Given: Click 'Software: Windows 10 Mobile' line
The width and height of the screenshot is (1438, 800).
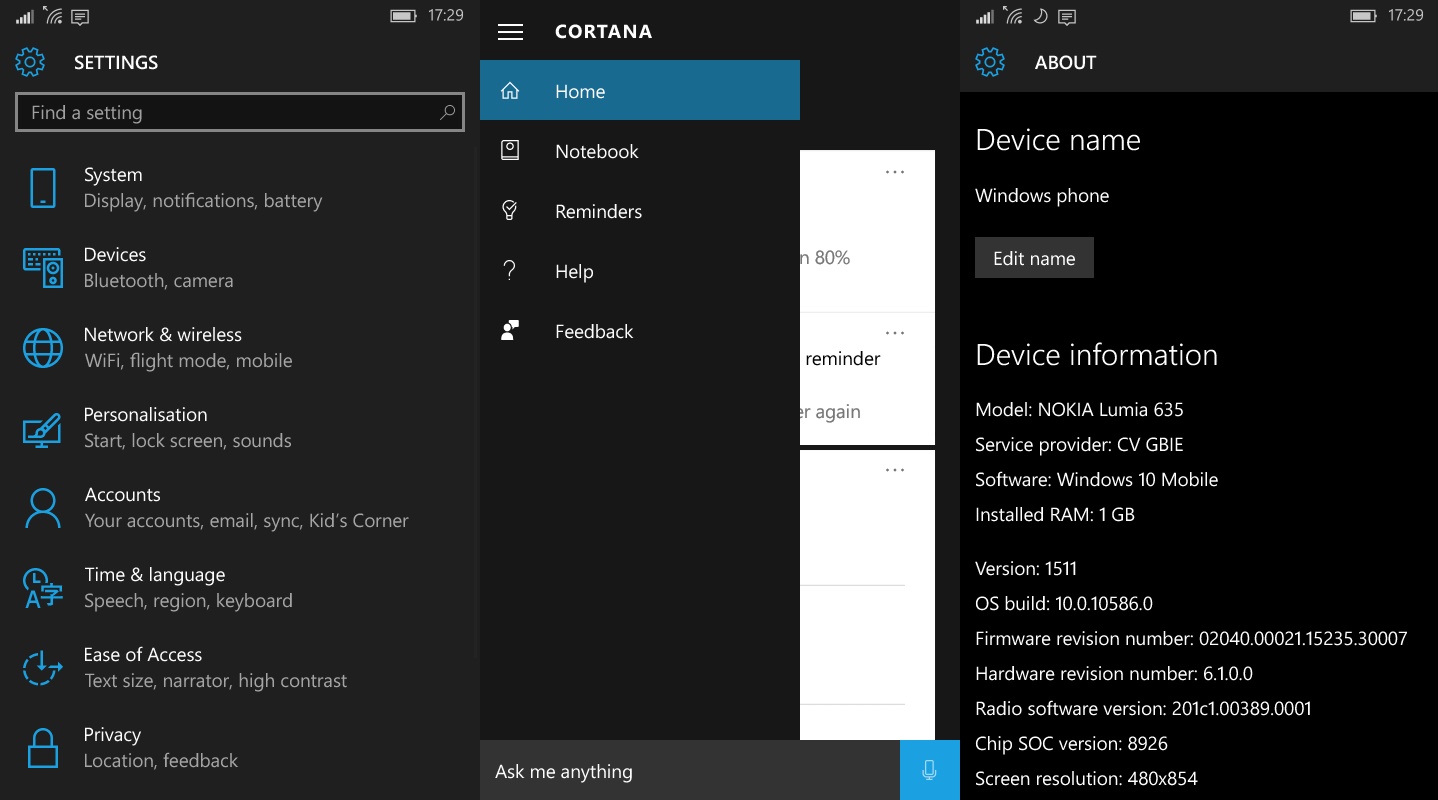Looking at the screenshot, I should [1097, 479].
